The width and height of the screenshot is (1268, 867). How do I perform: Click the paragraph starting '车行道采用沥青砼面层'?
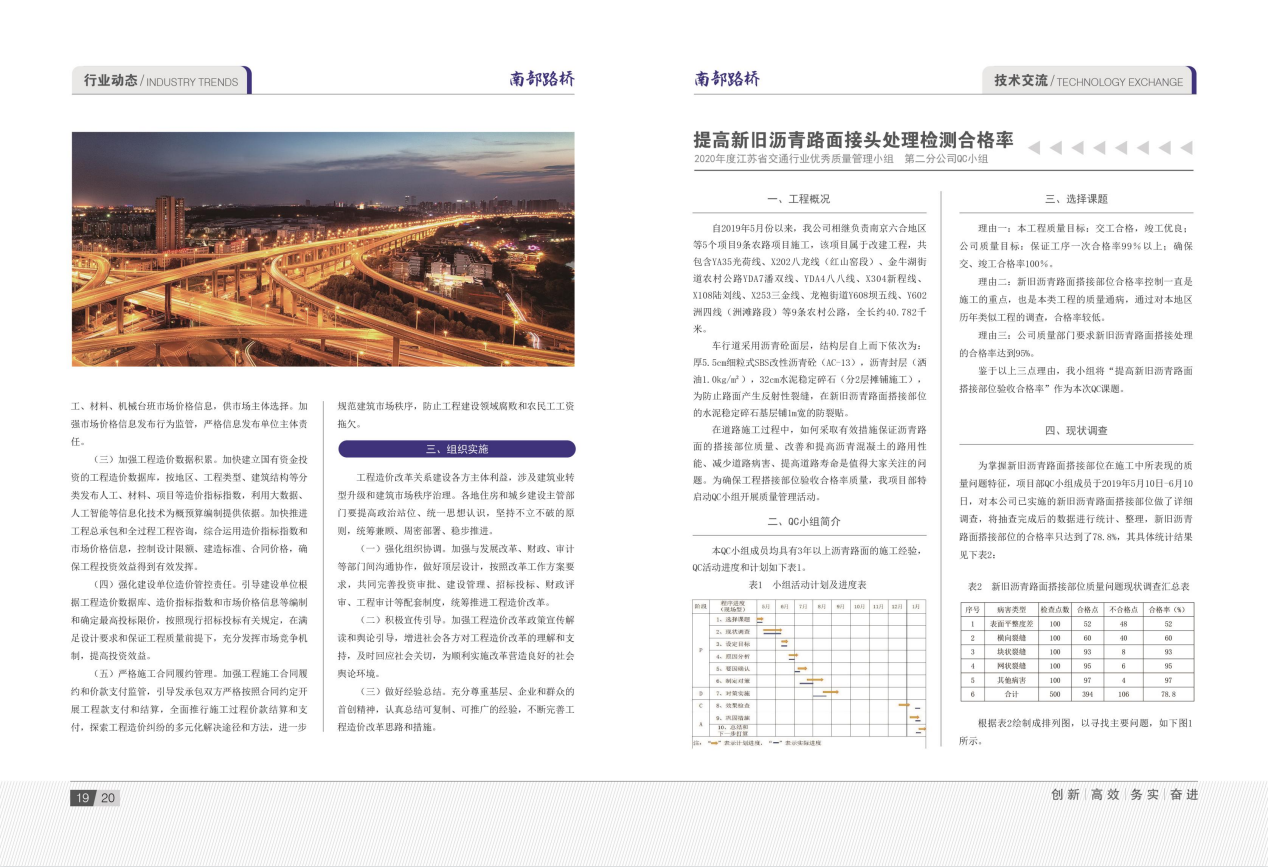click(x=811, y=379)
